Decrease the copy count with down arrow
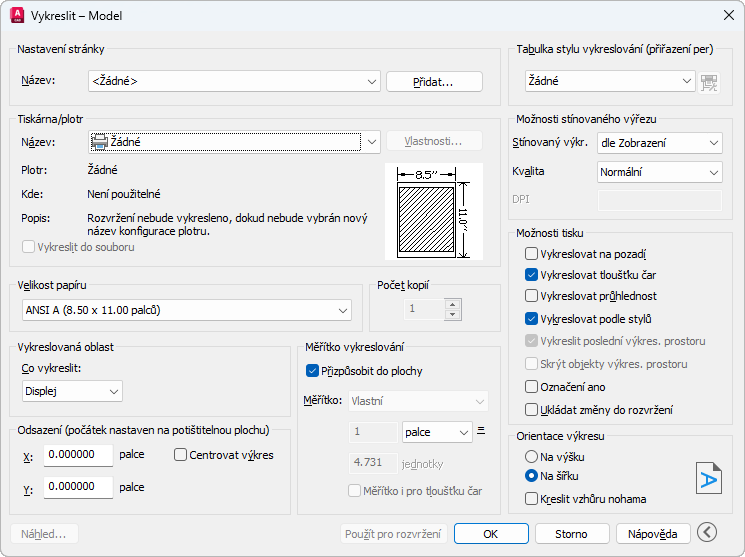The height and width of the screenshot is (557, 745). (453, 315)
